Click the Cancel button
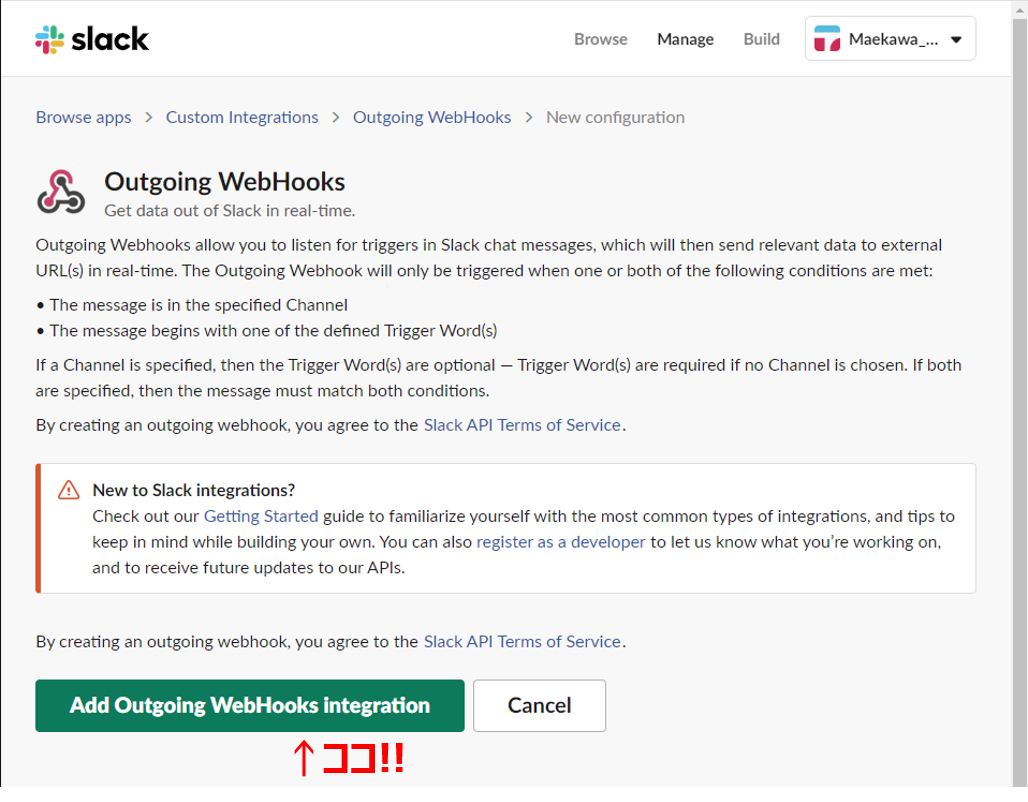The image size is (1028, 802). (x=540, y=706)
